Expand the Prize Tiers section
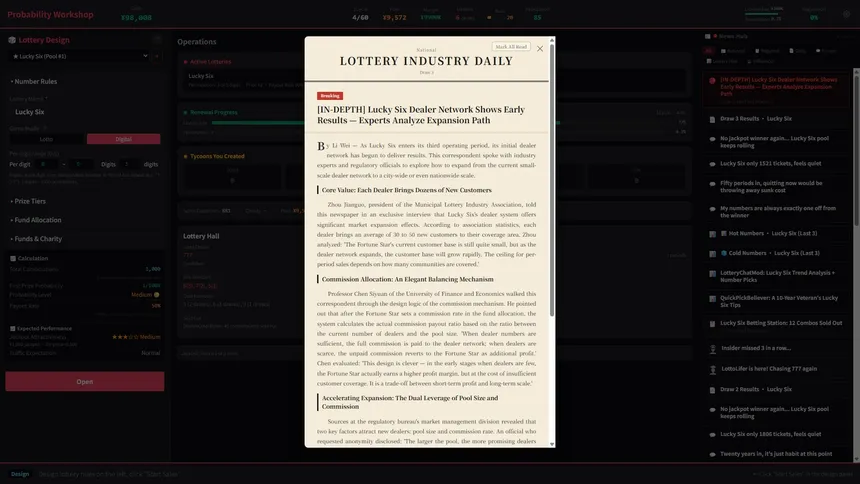This screenshot has width=860, height=484. (28, 201)
